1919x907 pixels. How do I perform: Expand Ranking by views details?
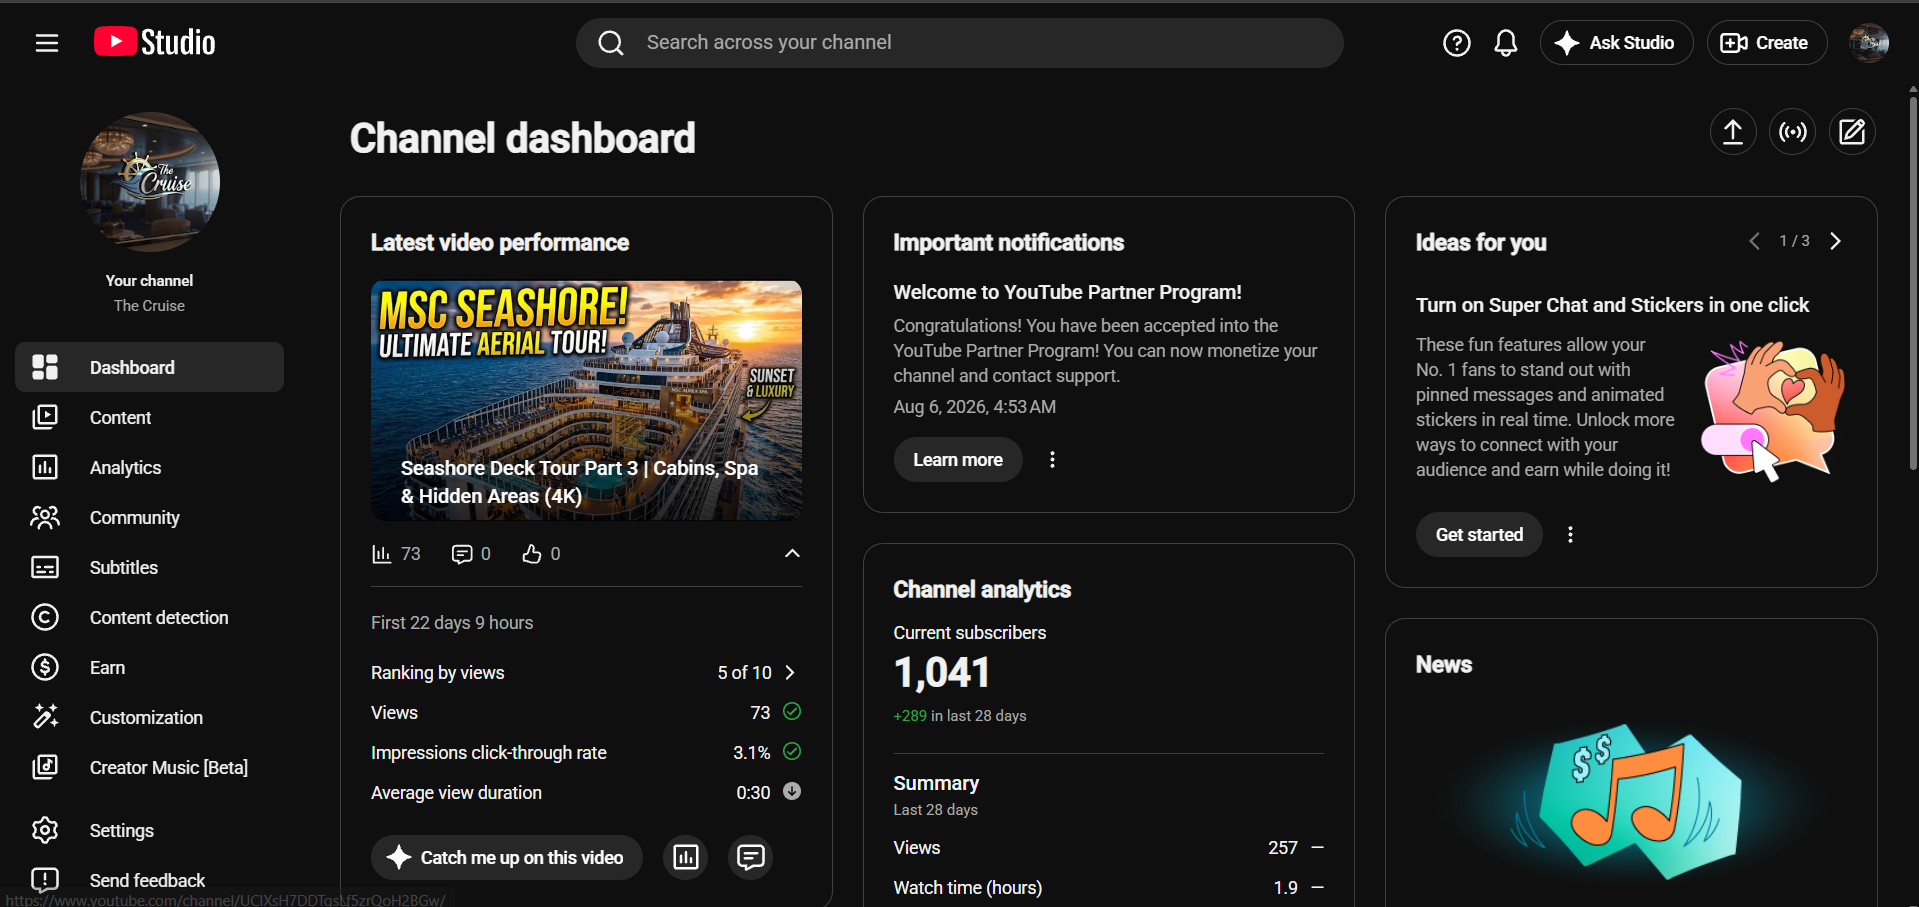[790, 673]
